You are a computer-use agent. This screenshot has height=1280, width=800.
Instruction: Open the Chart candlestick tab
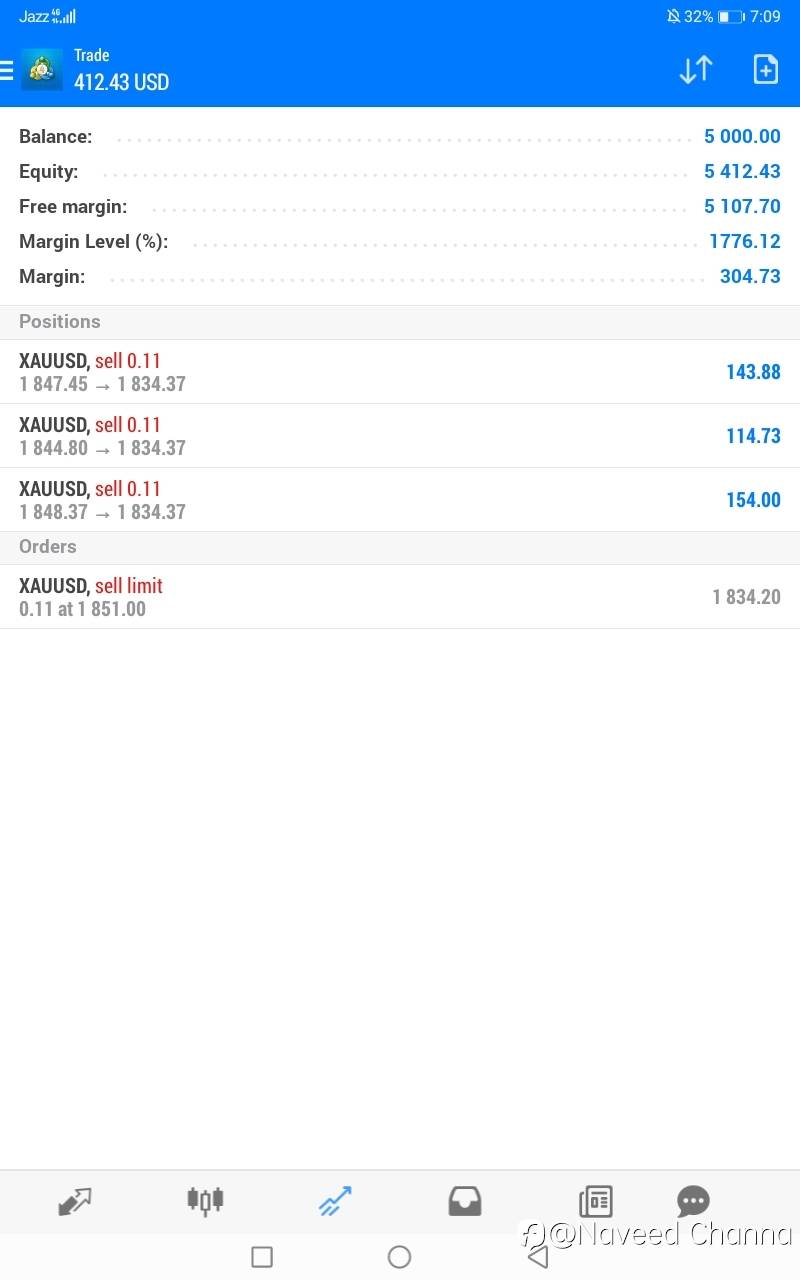[205, 1200]
